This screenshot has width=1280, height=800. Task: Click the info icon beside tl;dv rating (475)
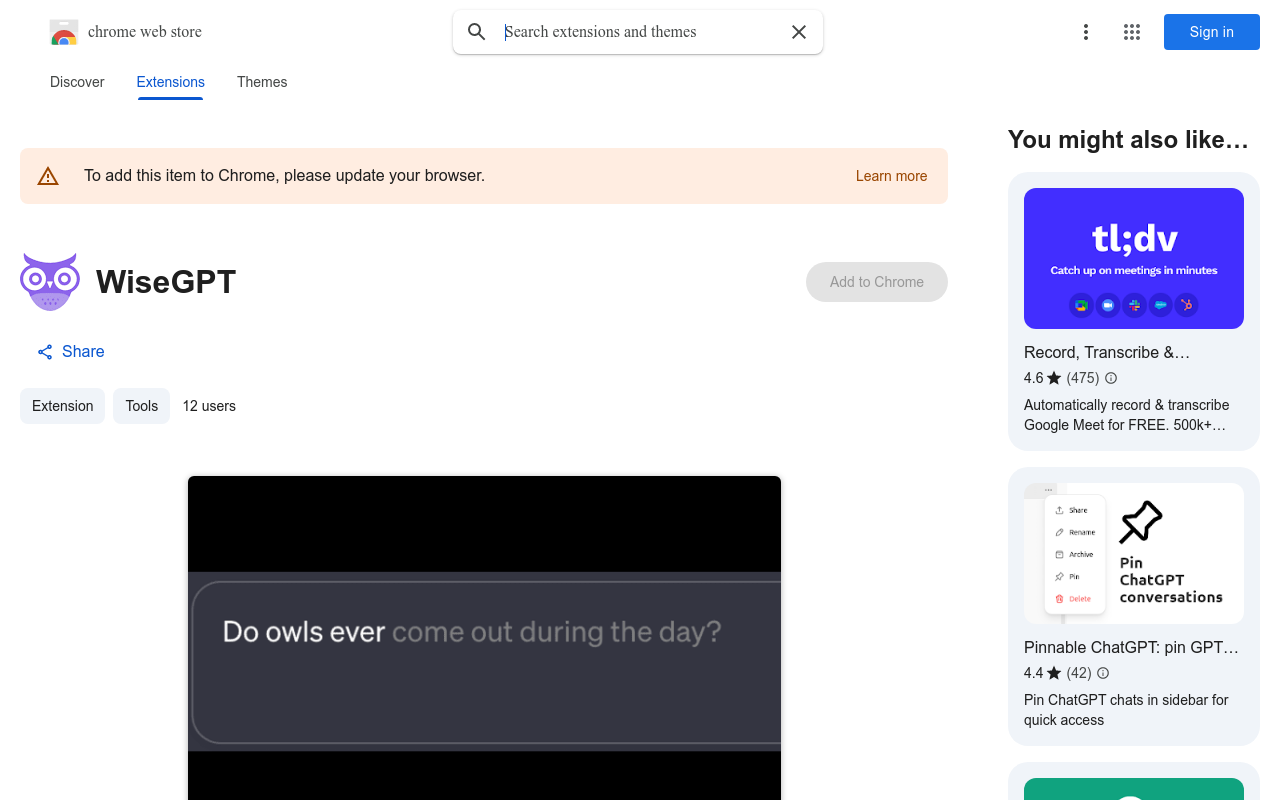1111,378
